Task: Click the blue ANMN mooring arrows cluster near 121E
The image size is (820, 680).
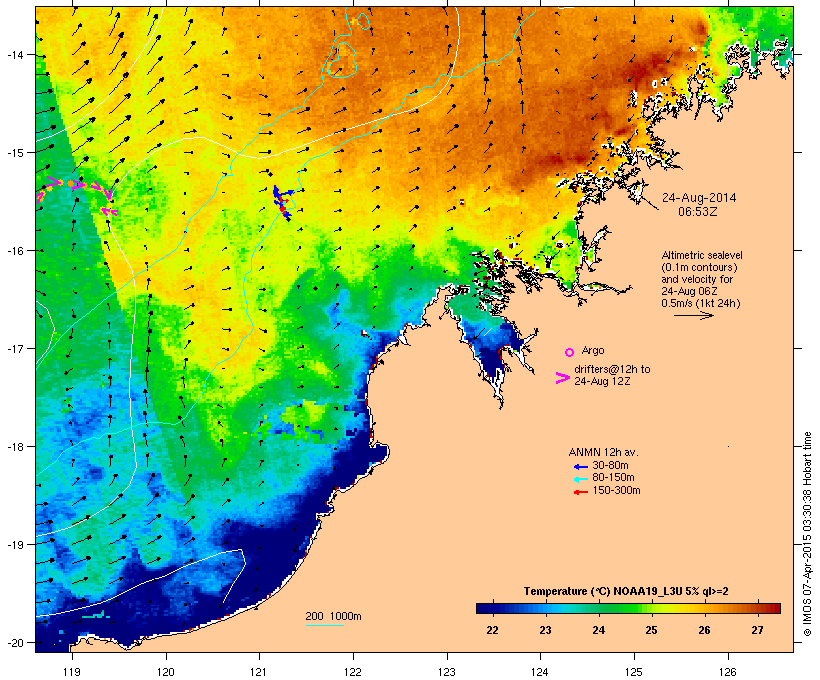Action: coord(282,202)
